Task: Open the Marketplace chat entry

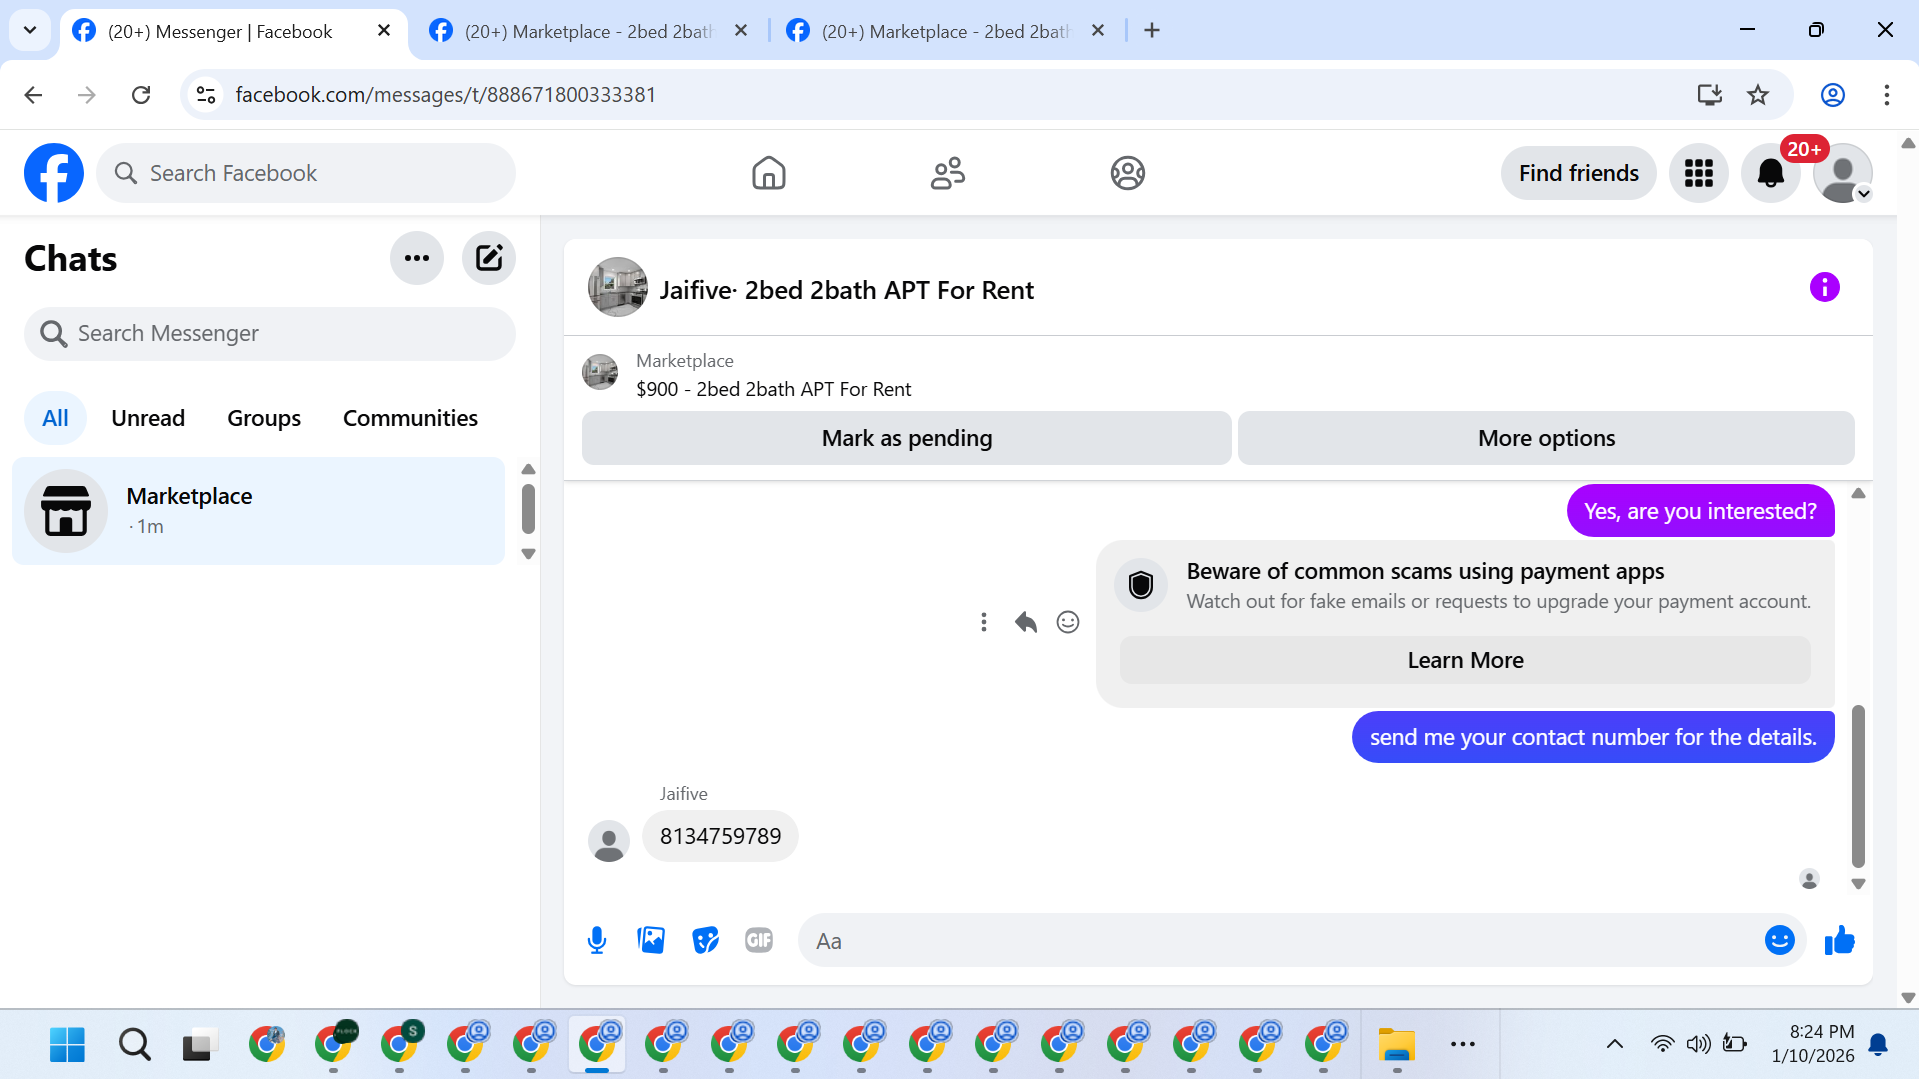Action: coord(258,511)
